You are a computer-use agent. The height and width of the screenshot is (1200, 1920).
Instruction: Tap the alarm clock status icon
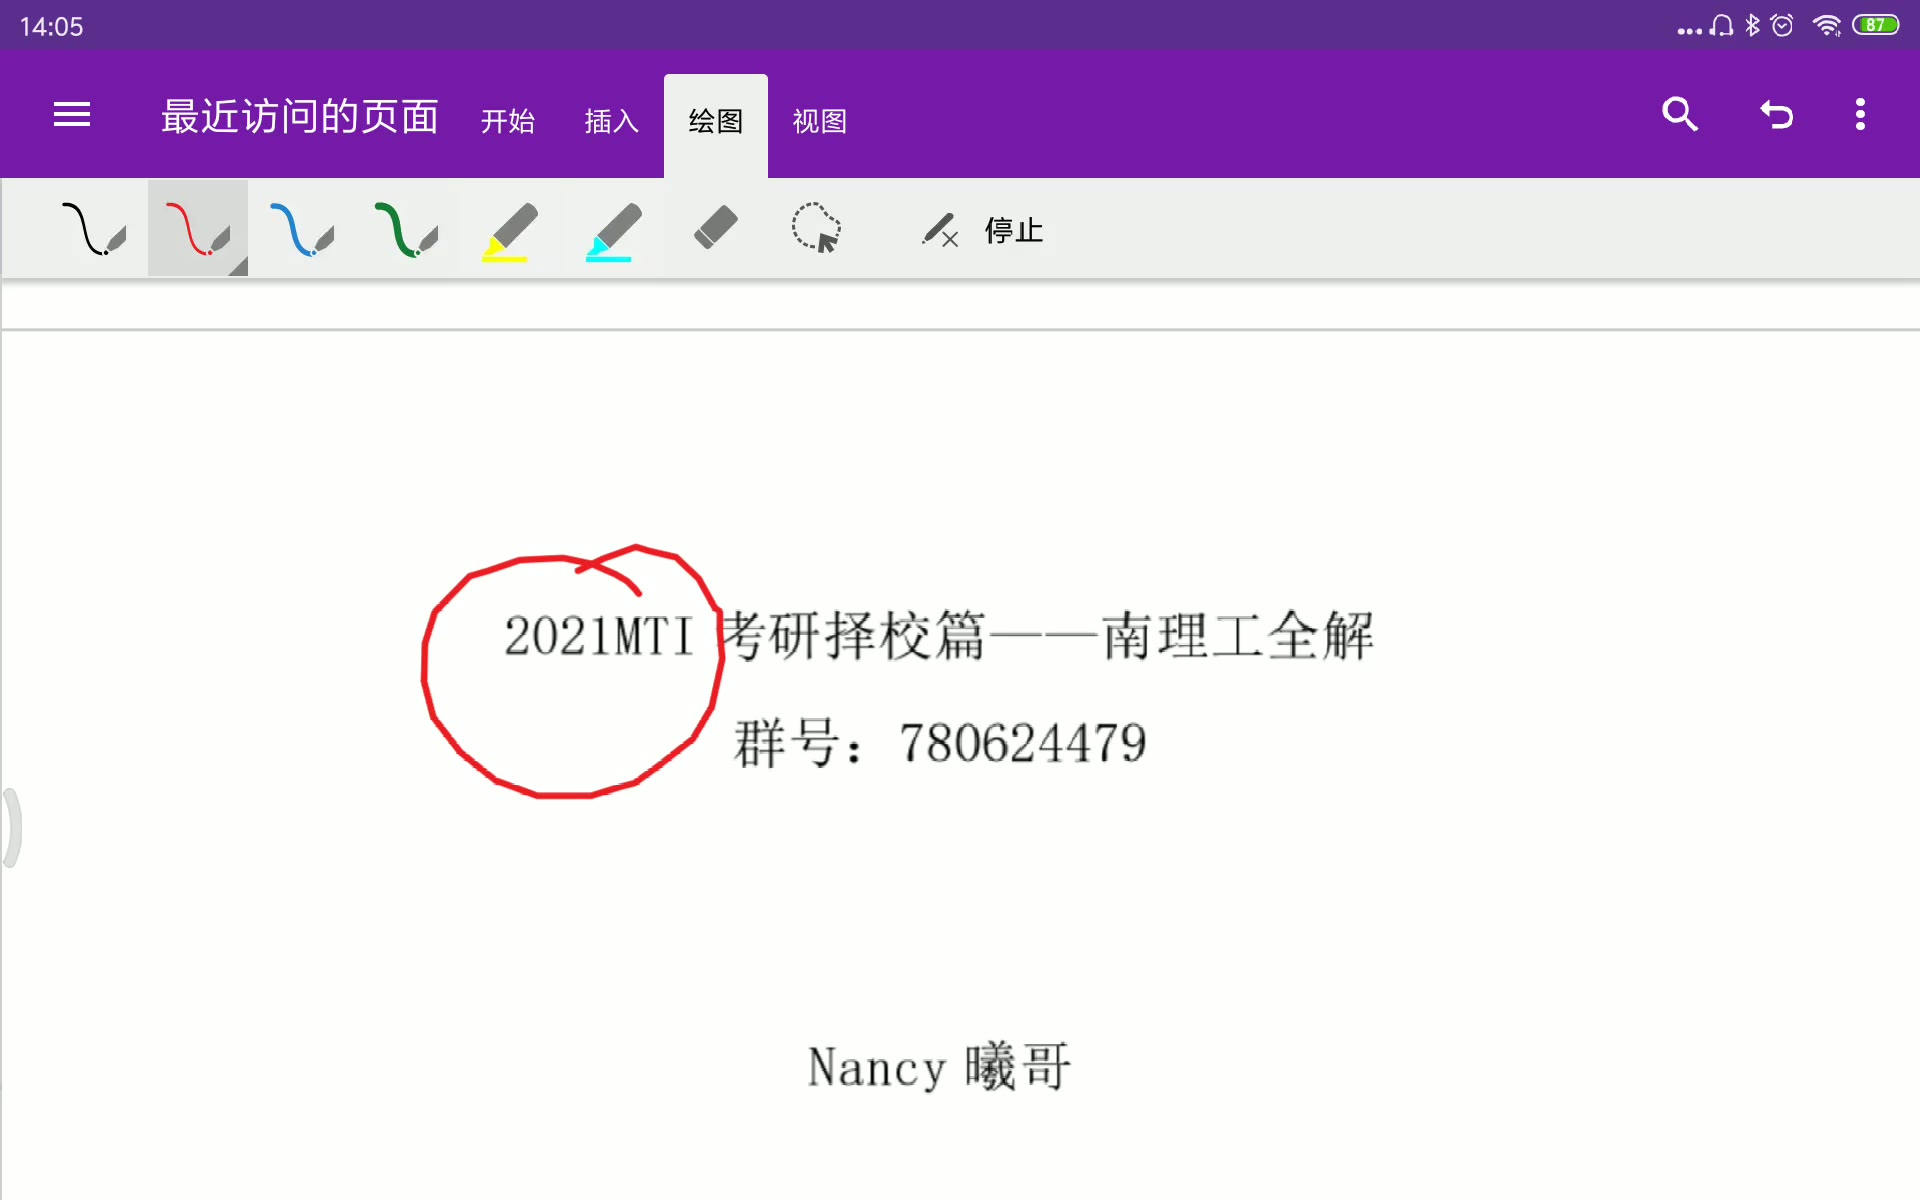tap(1782, 25)
